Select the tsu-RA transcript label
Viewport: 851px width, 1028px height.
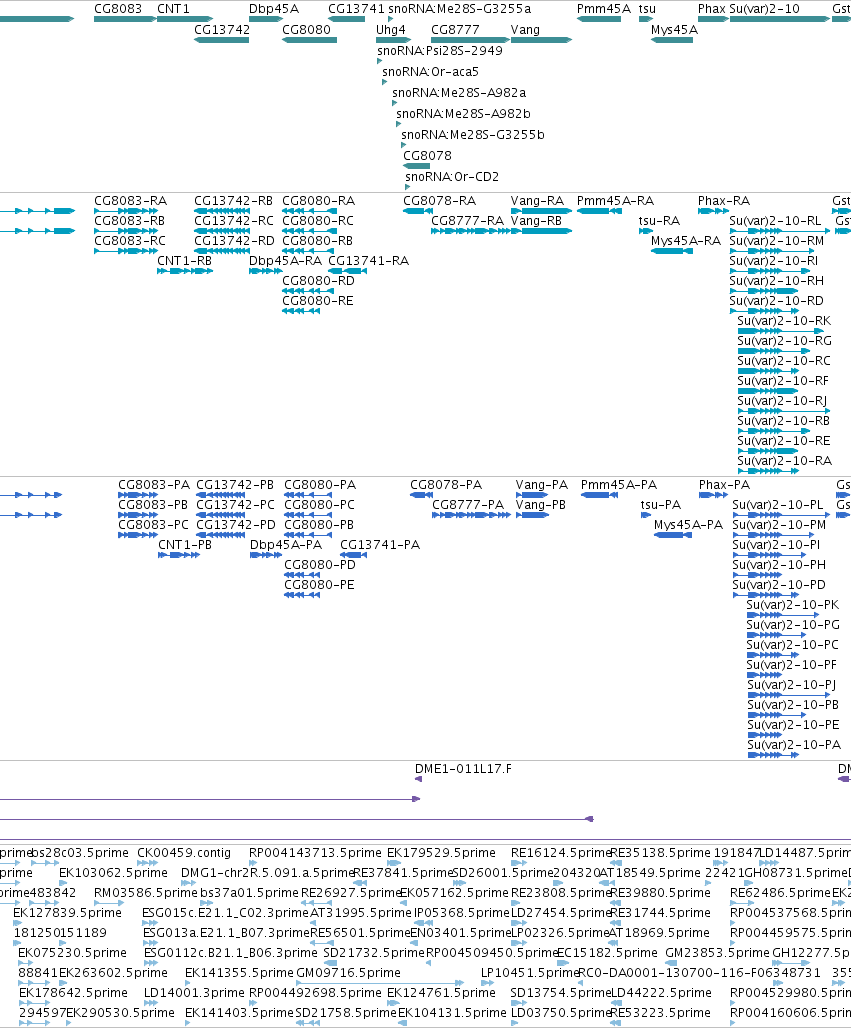[x=659, y=221]
